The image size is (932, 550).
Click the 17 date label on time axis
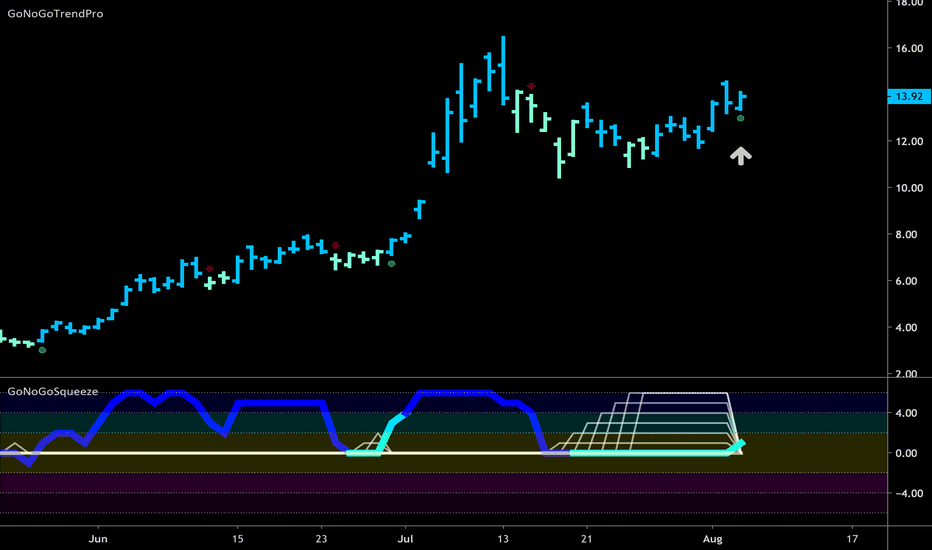pos(852,539)
